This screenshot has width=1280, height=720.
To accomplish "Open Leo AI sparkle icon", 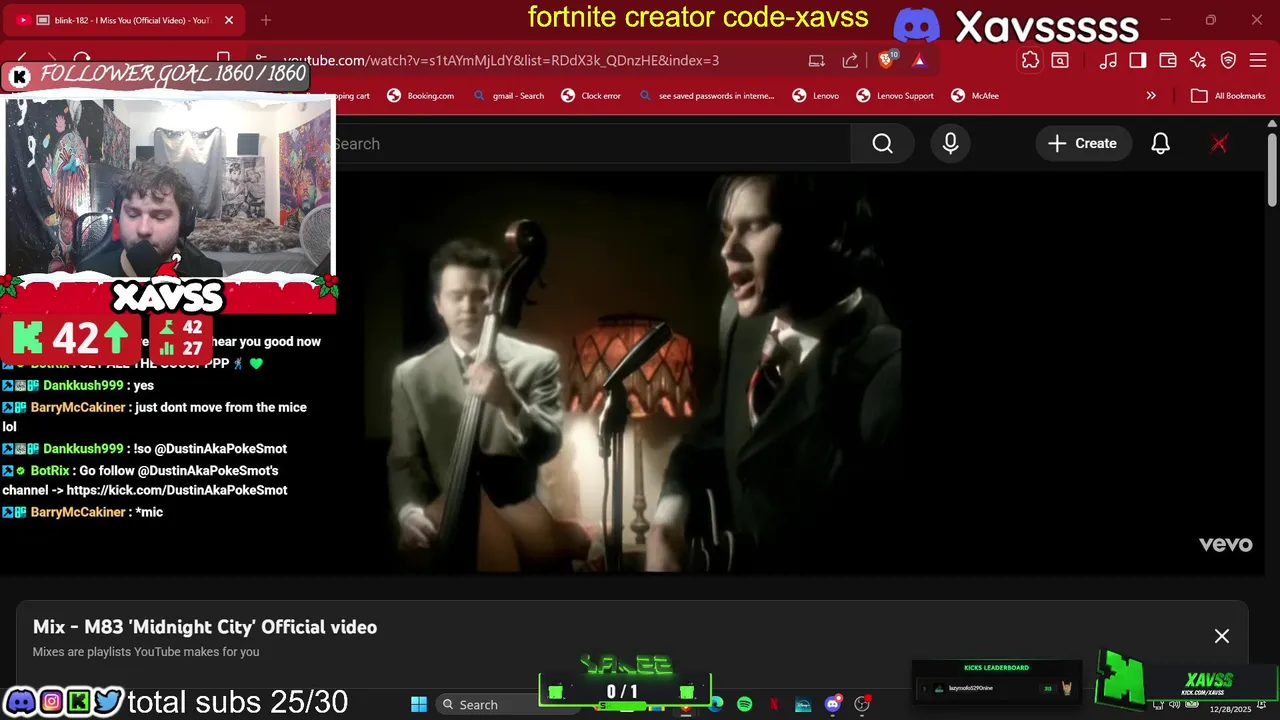I will (x=1198, y=60).
